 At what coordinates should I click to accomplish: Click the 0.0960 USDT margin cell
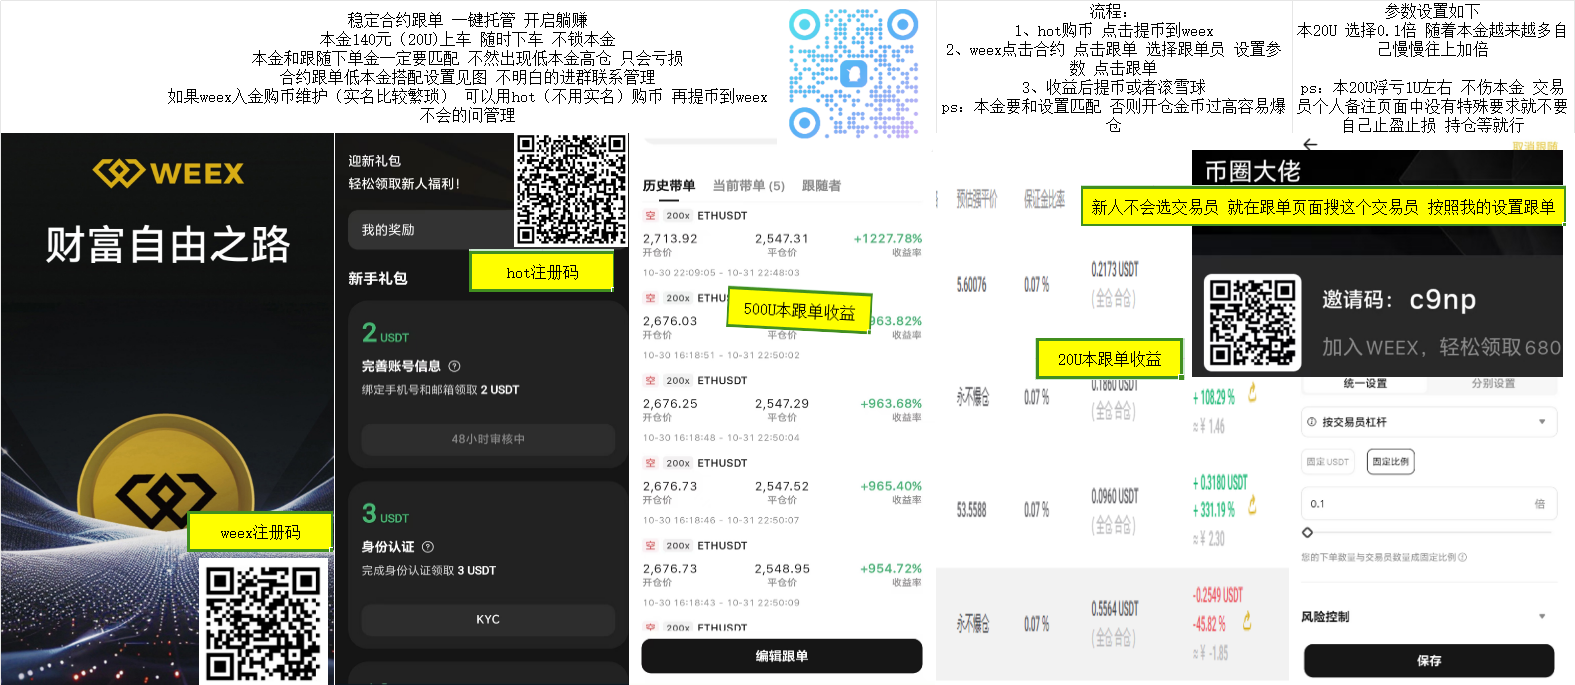[x=1115, y=496]
